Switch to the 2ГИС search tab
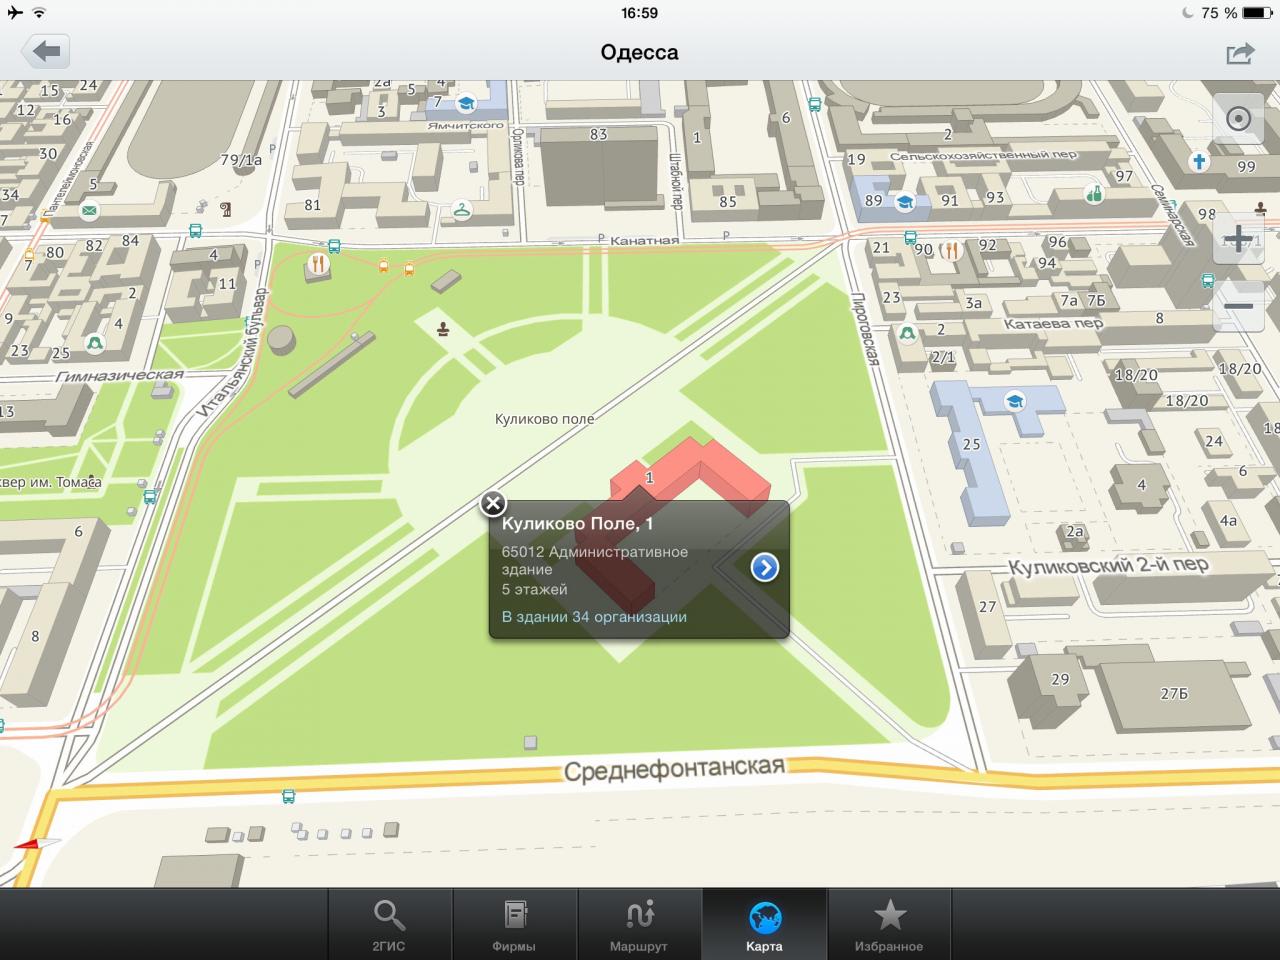The height and width of the screenshot is (960, 1280). pos(389,925)
